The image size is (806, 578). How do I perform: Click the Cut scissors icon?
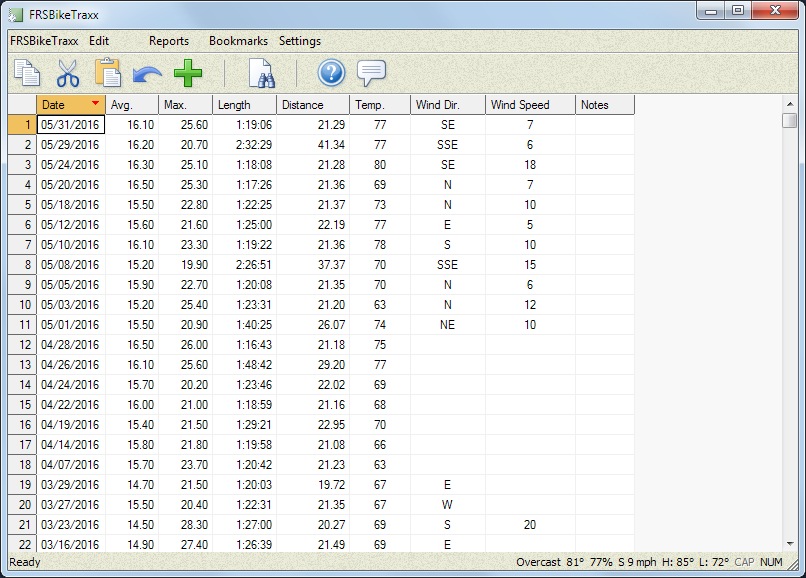(67, 73)
